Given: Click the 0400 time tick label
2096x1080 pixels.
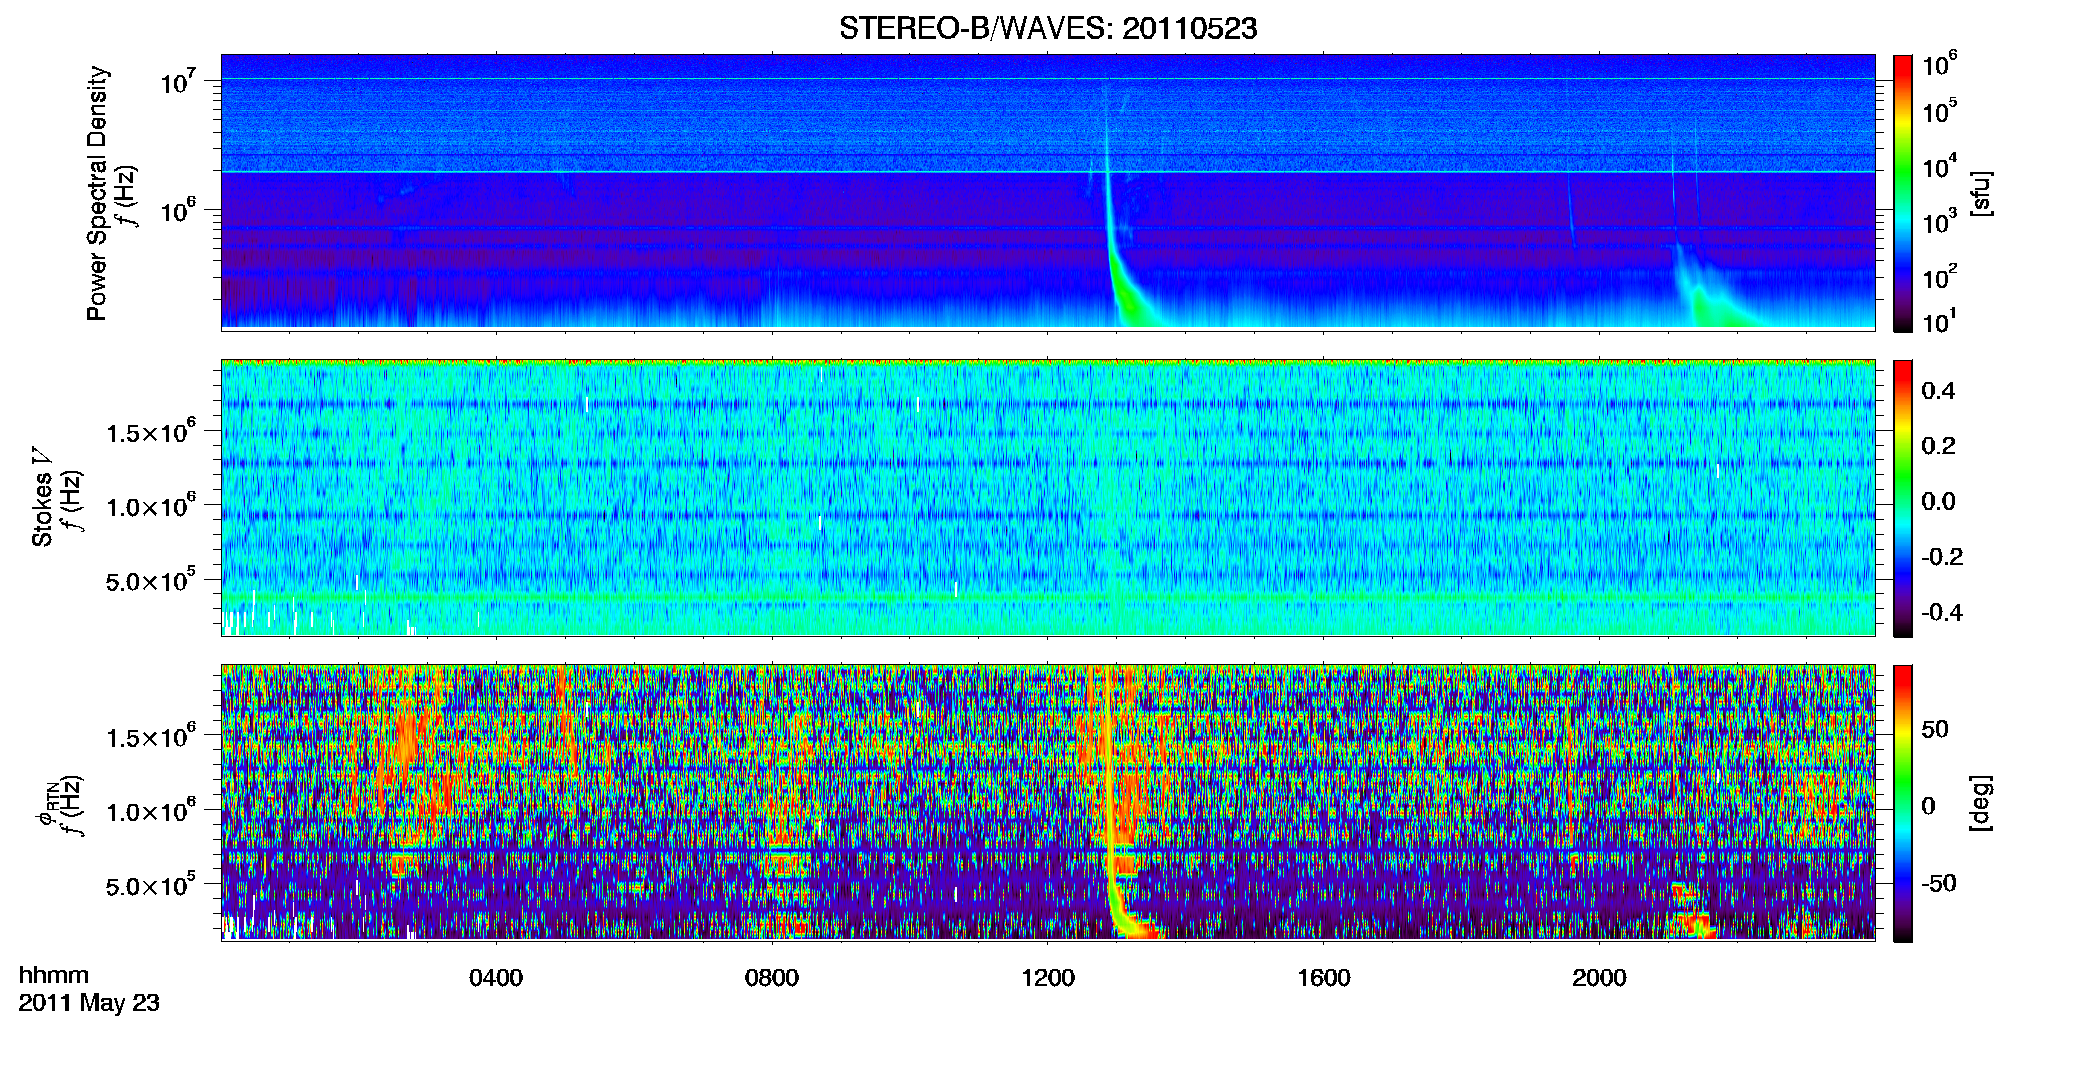Looking at the screenshot, I should [x=496, y=978].
